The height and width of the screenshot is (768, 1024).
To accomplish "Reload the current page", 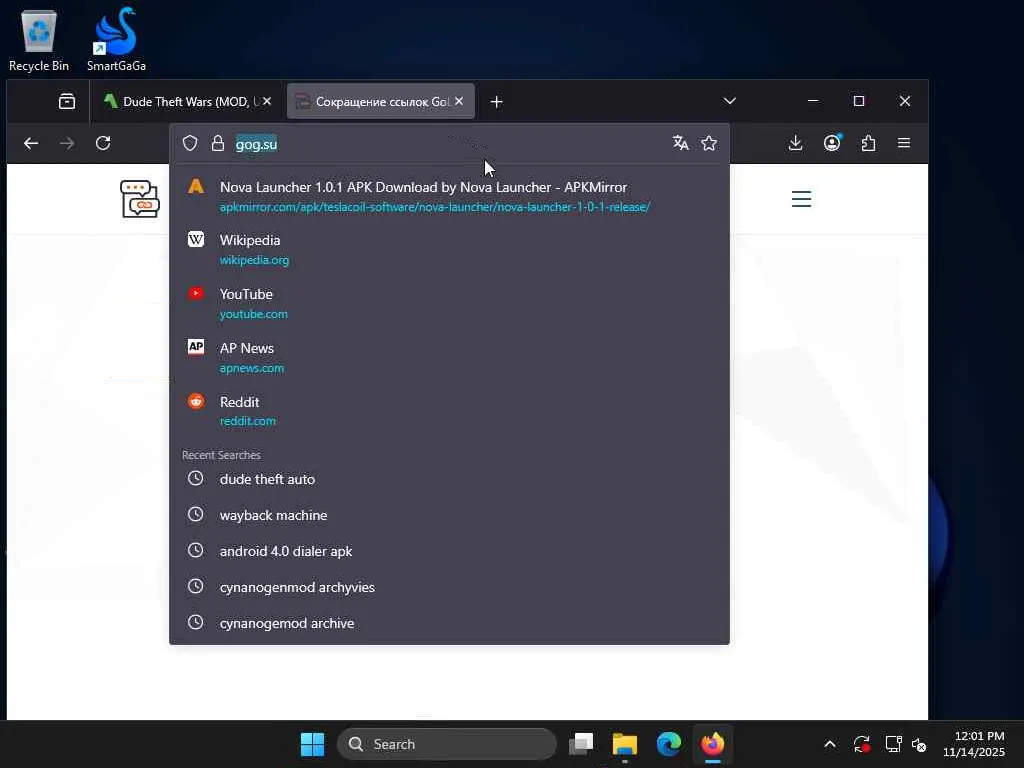I will click(x=103, y=143).
